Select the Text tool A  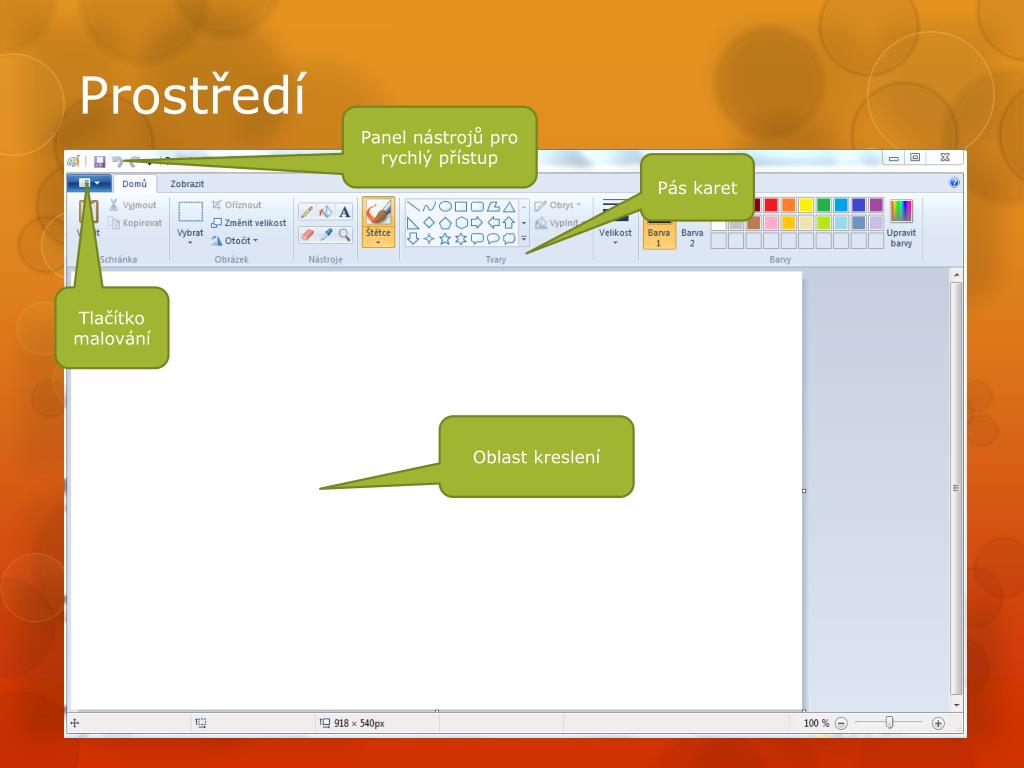344,212
